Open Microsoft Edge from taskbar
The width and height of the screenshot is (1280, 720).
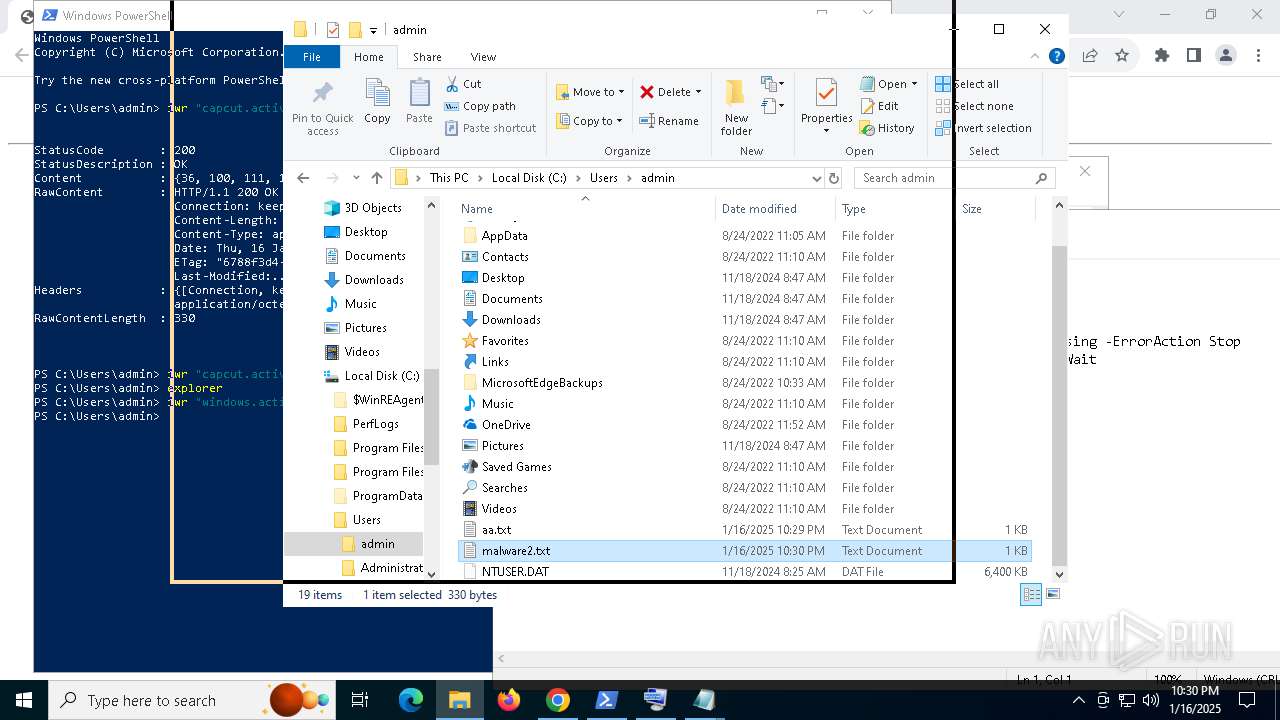[x=411, y=700]
